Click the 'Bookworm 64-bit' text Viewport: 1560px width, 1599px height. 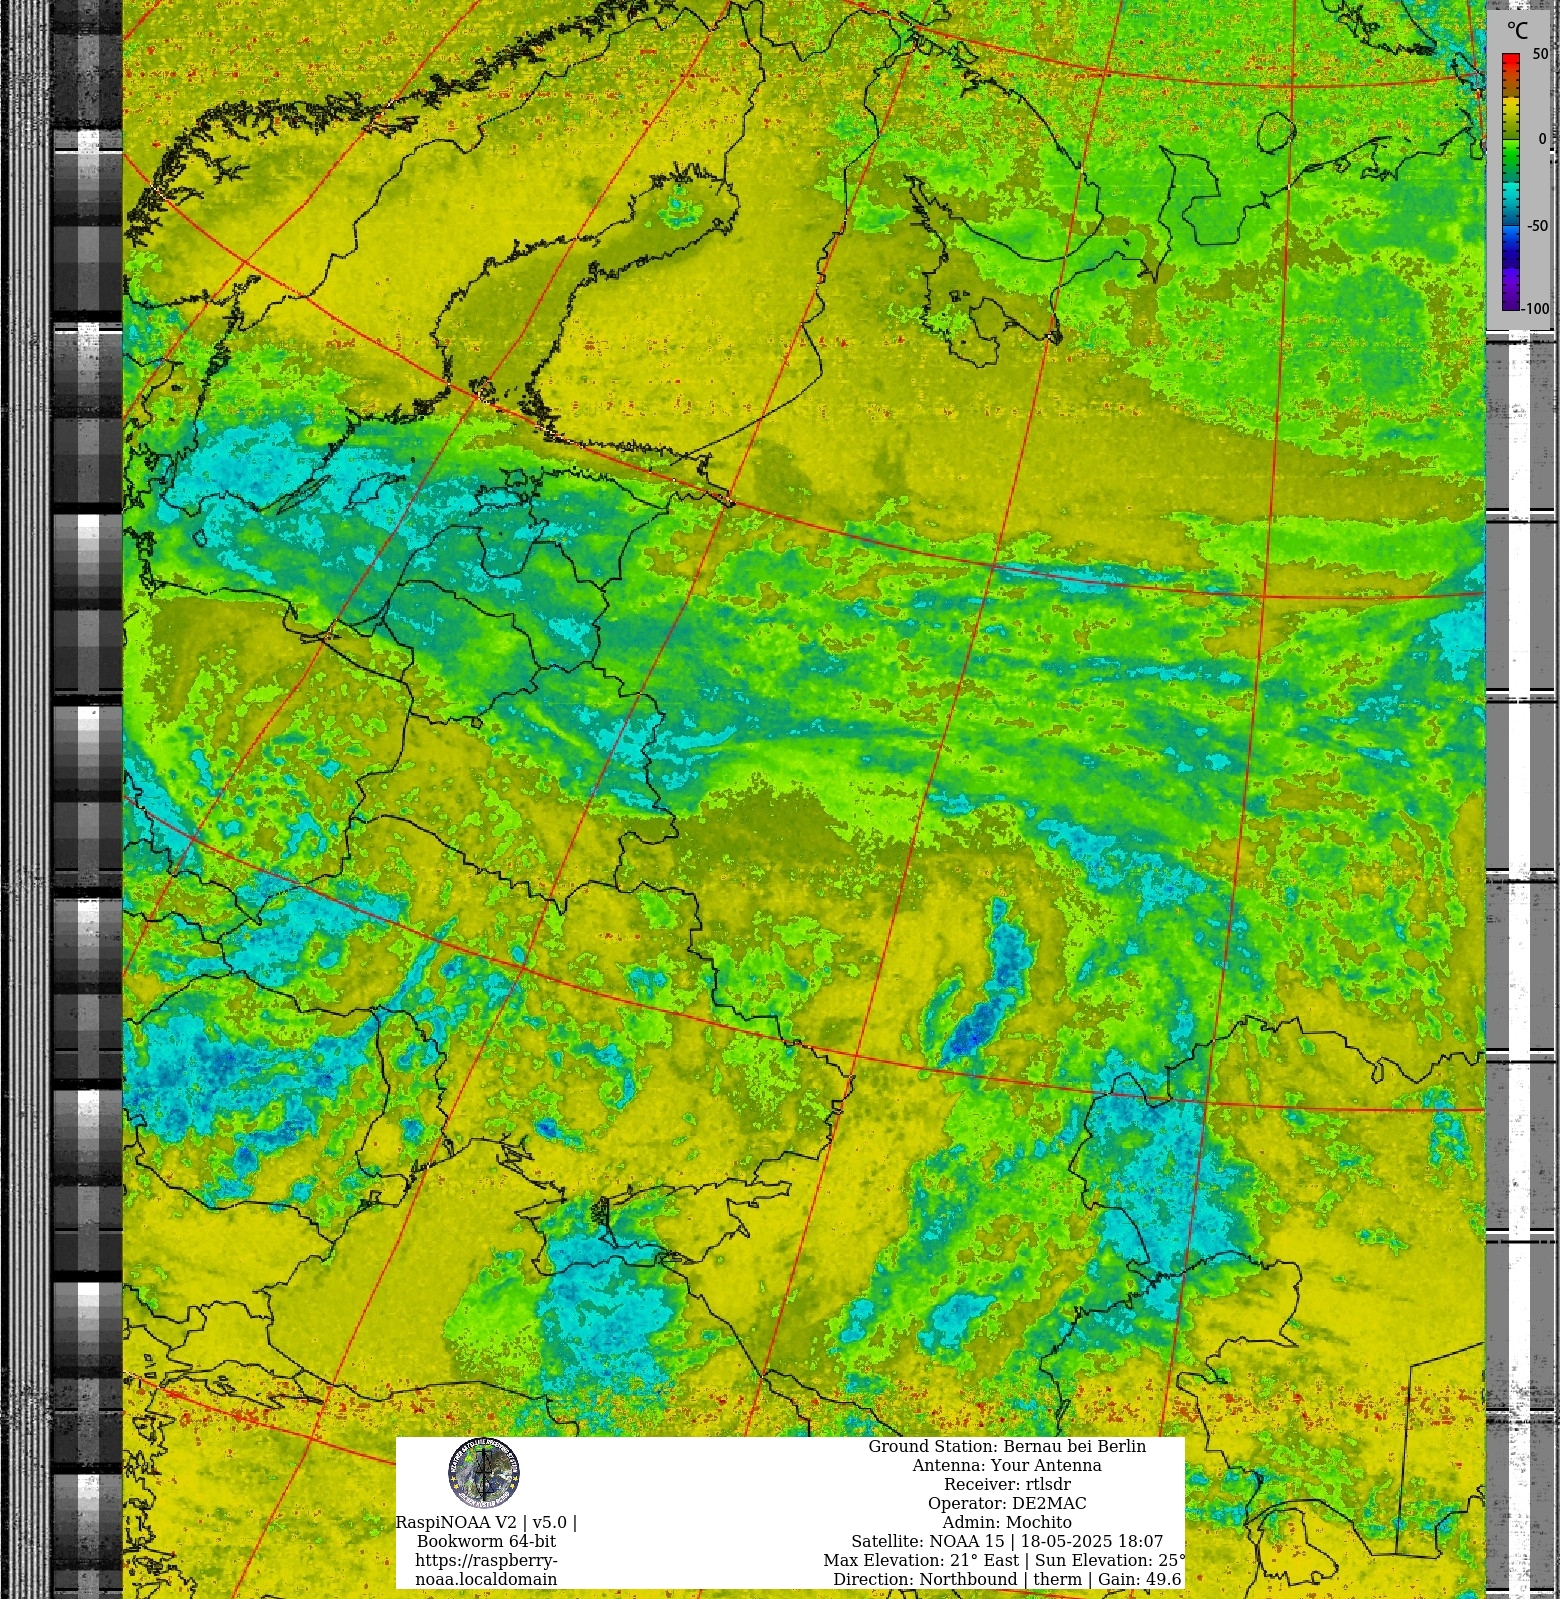click(x=486, y=1541)
